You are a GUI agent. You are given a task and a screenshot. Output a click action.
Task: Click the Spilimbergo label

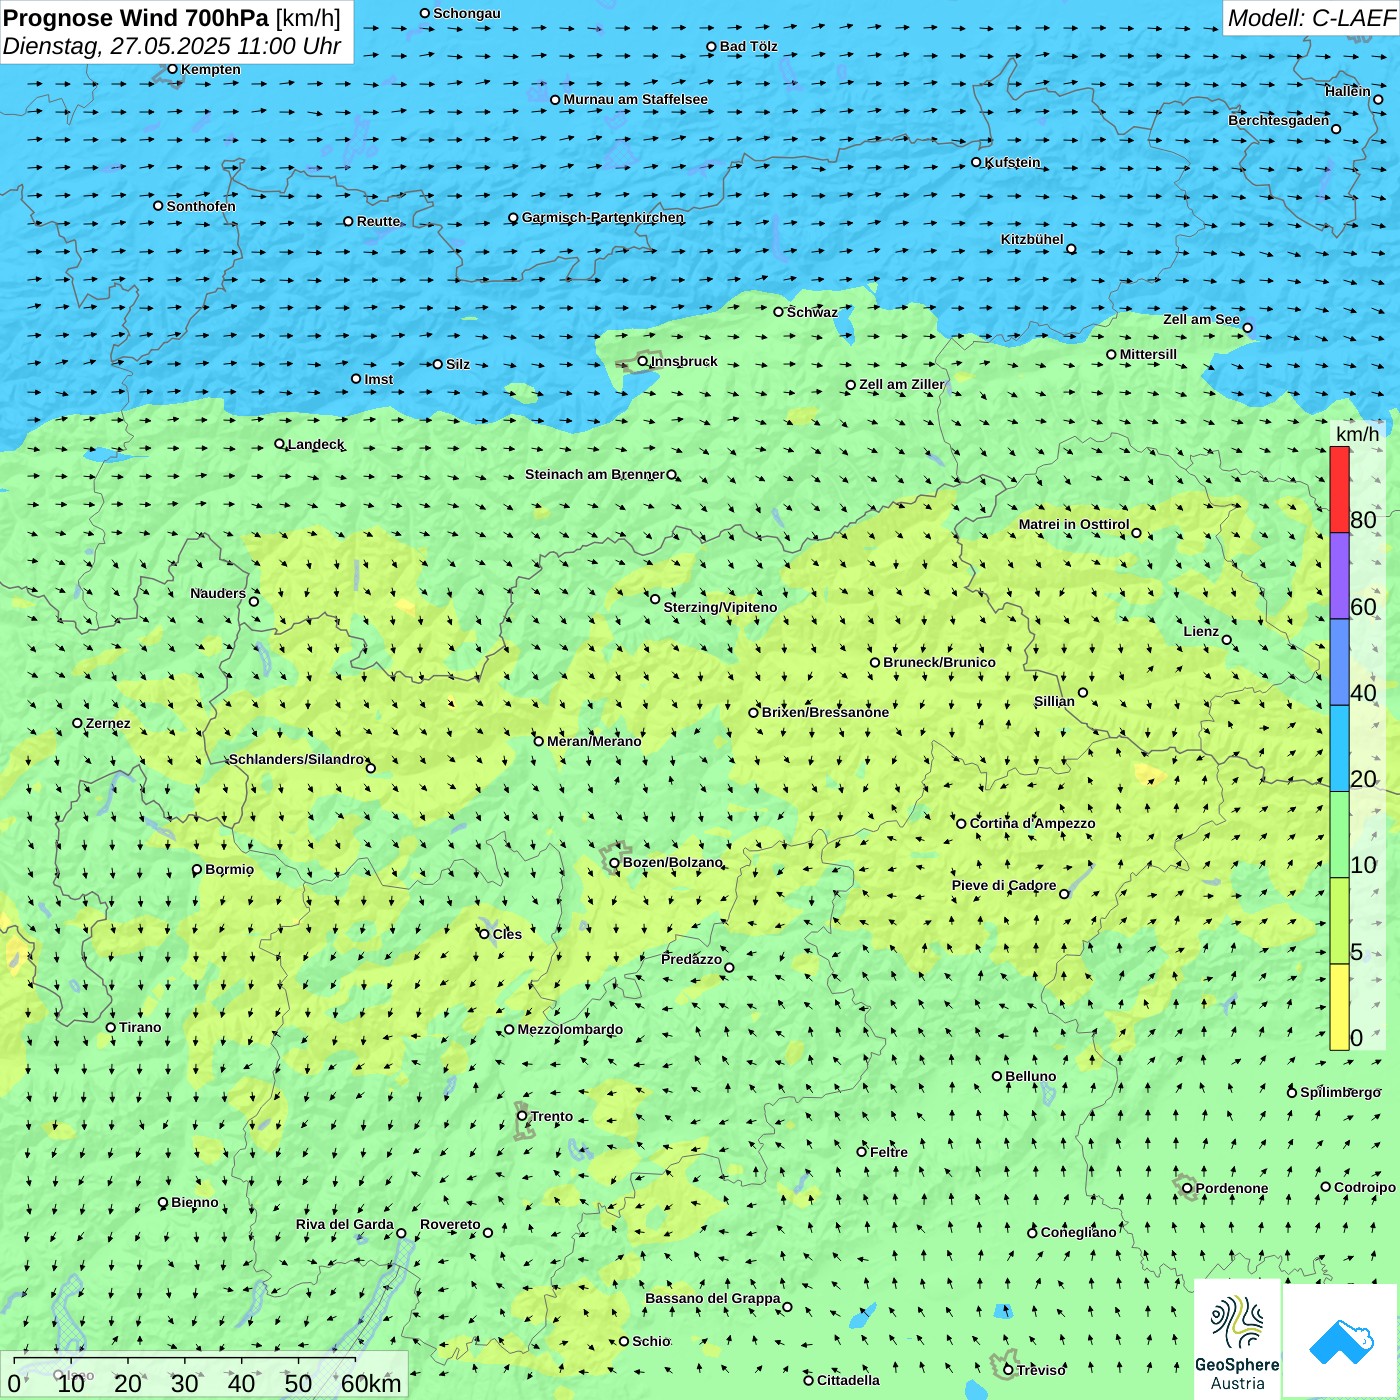tap(1340, 1092)
